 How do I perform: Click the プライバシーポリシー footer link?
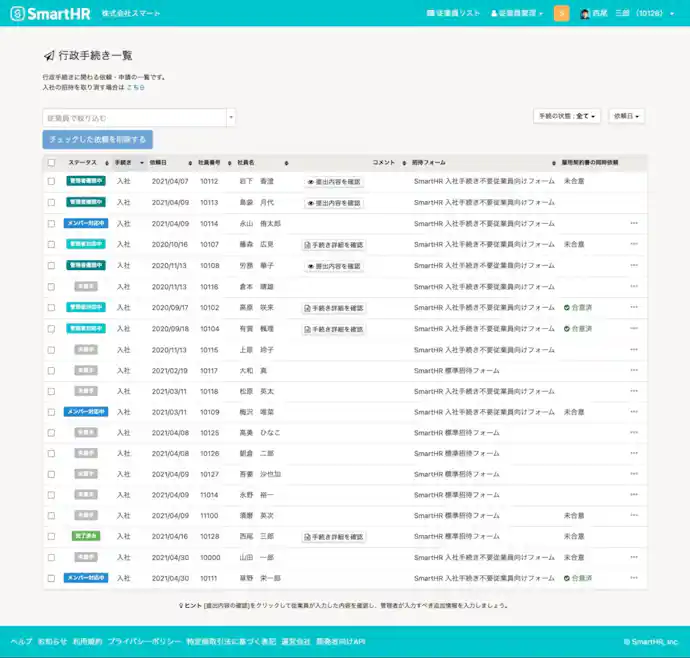[144, 641]
